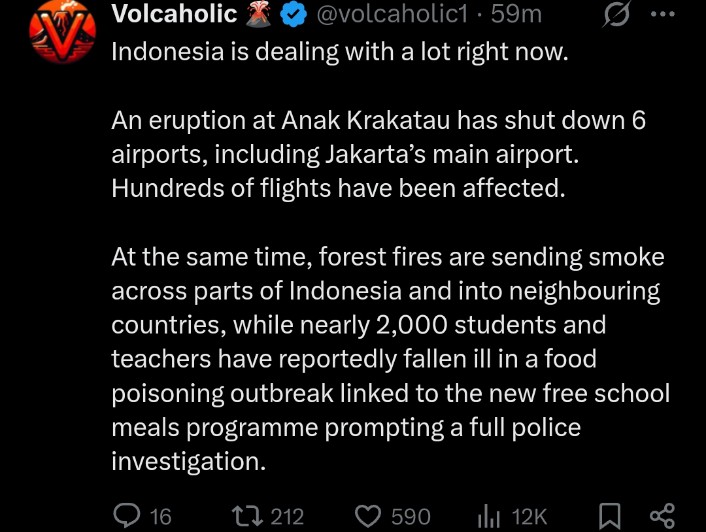
Task: Click the 12K views count
Action: (x=530, y=517)
